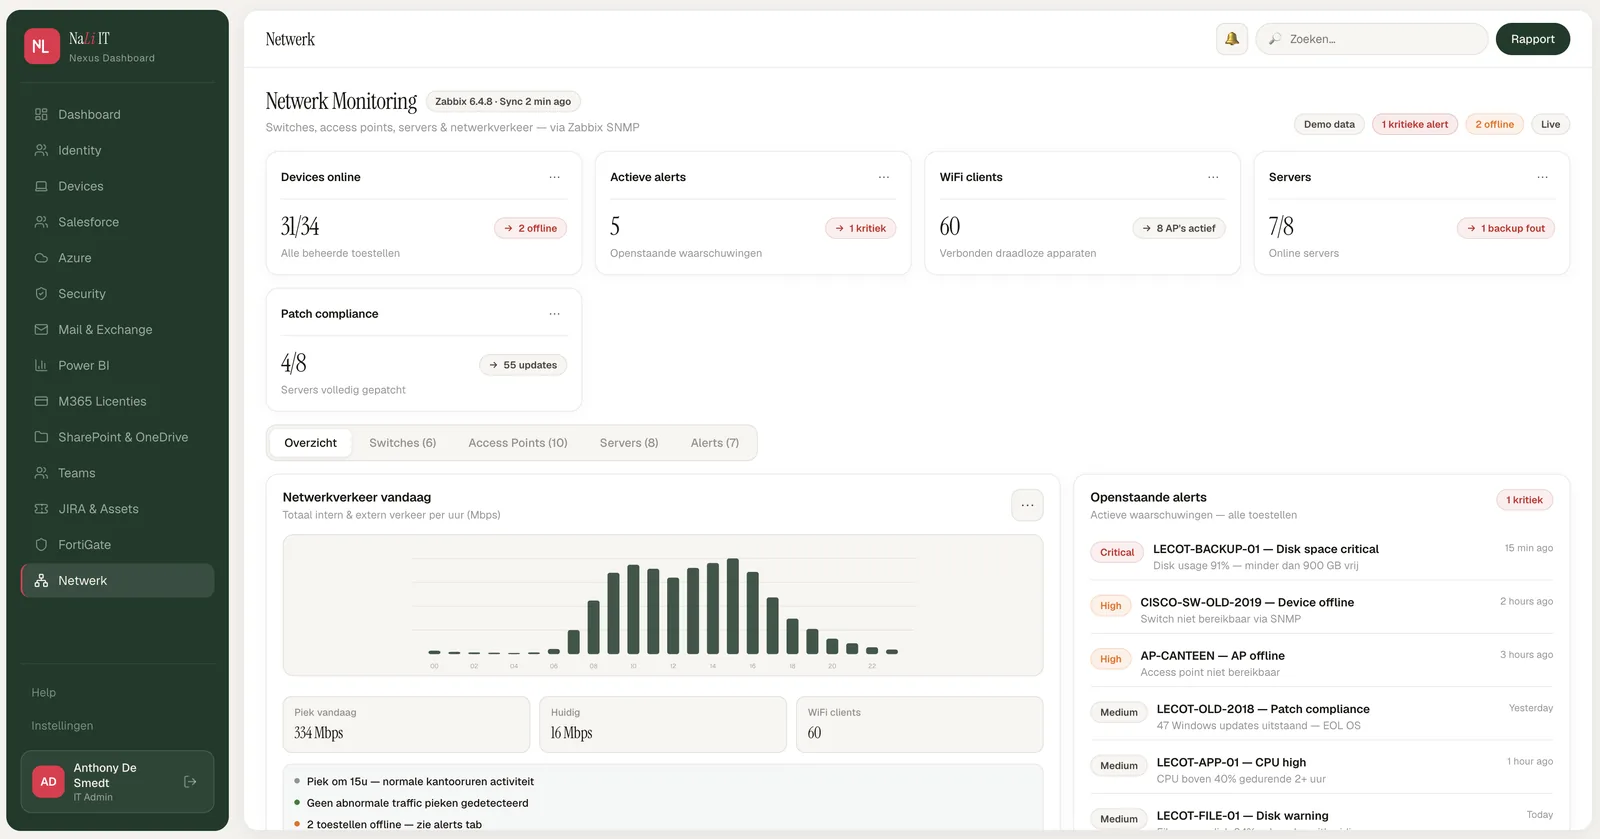The width and height of the screenshot is (1600, 839).
Task: Click the Devices laptop icon in sidebar
Action: point(41,186)
